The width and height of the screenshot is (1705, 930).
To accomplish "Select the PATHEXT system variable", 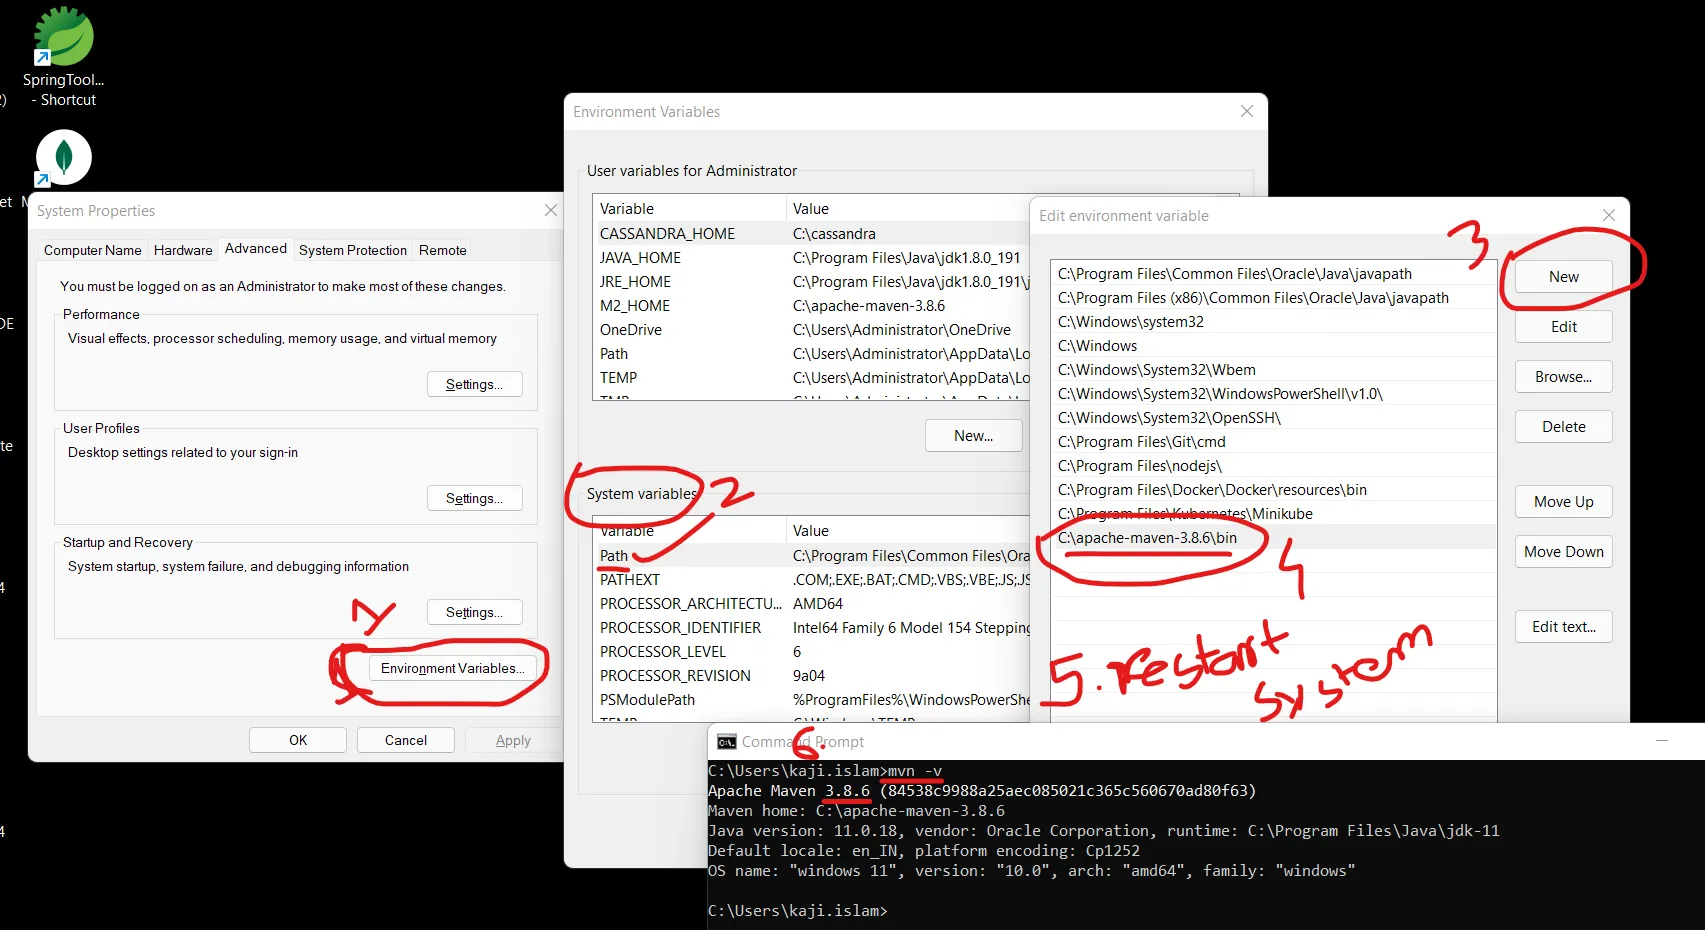I will pyautogui.click(x=811, y=580).
